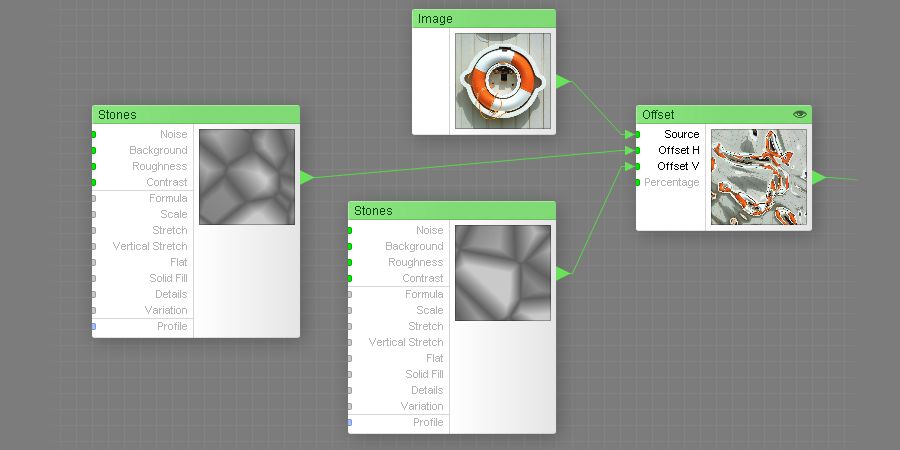Click Roughness connector on left Stones node
The height and width of the screenshot is (450, 900).
[x=94, y=166]
